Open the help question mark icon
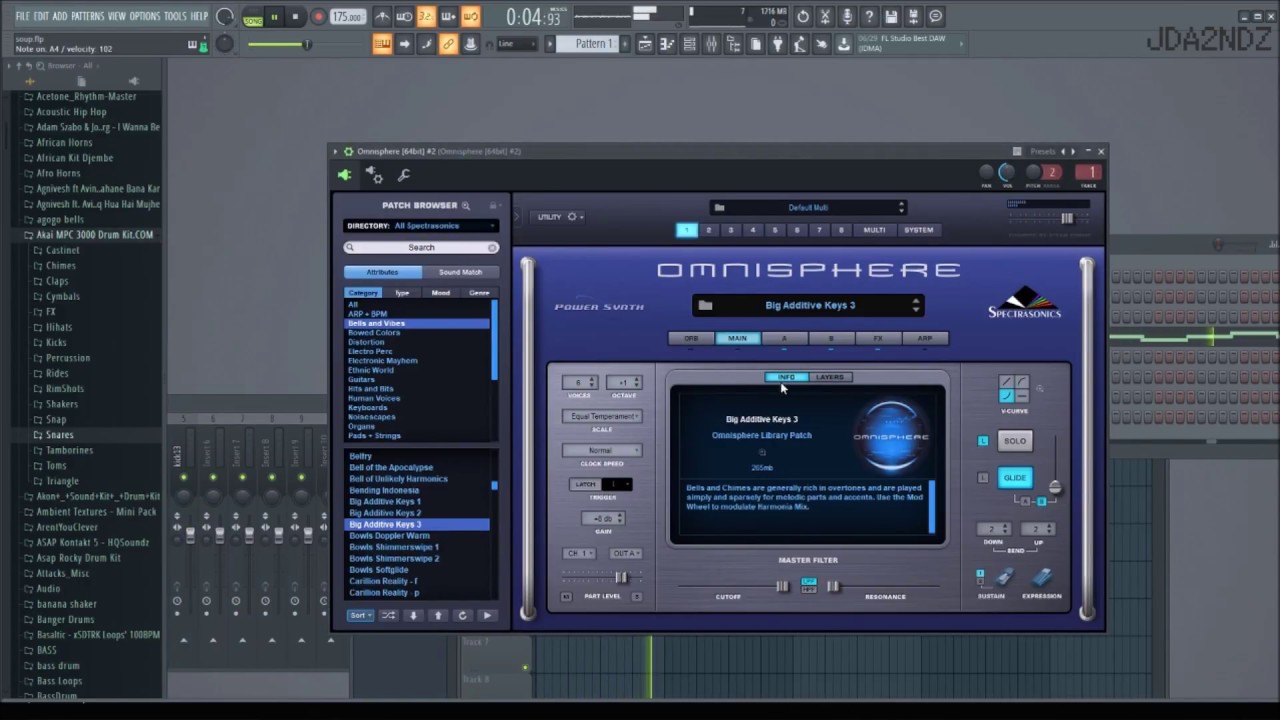1280x720 pixels. (869, 17)
